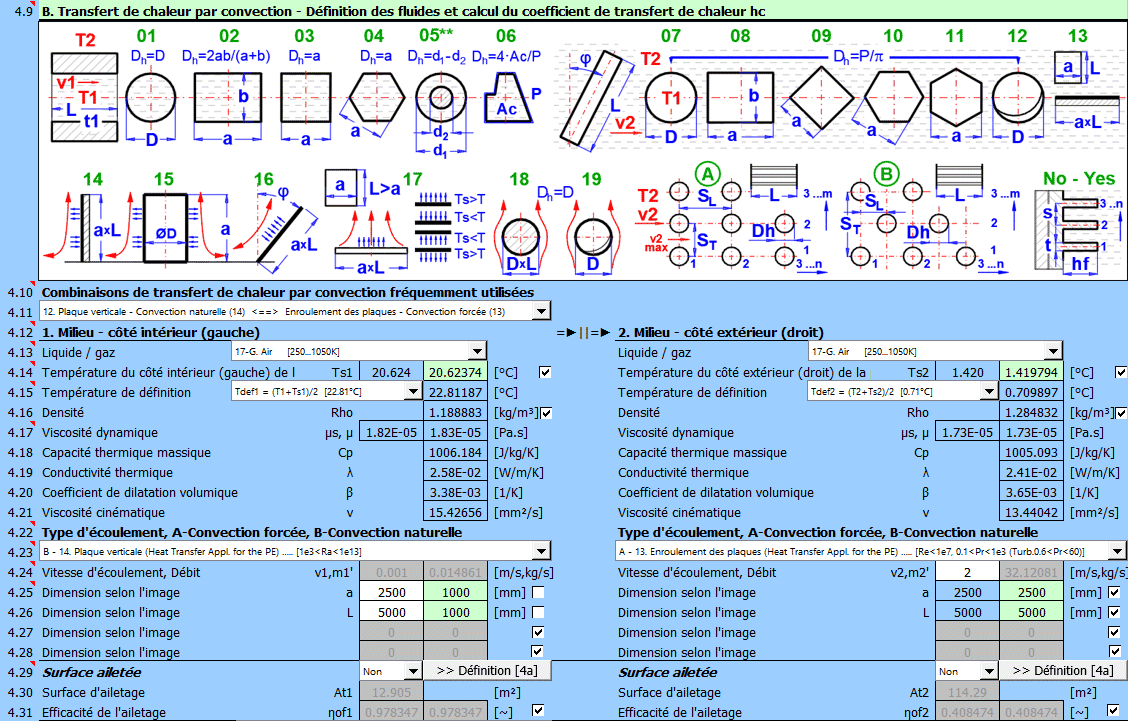Select the 15 vertical cylinder diagram
Viewport: 1128px width, 721px height.
(165, 227)
